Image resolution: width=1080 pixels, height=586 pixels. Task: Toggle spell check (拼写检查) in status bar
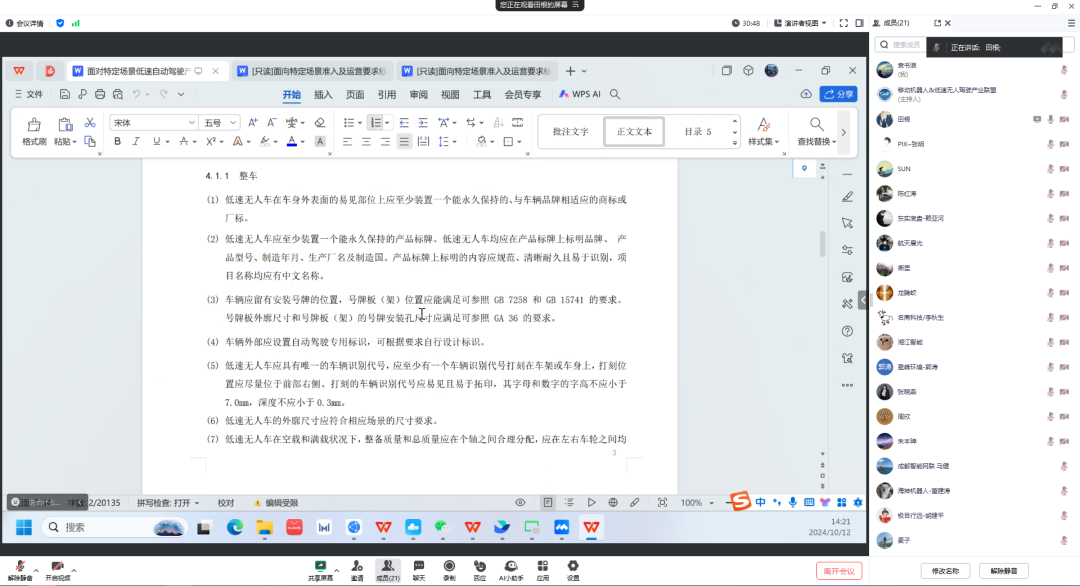coord(168,503)
